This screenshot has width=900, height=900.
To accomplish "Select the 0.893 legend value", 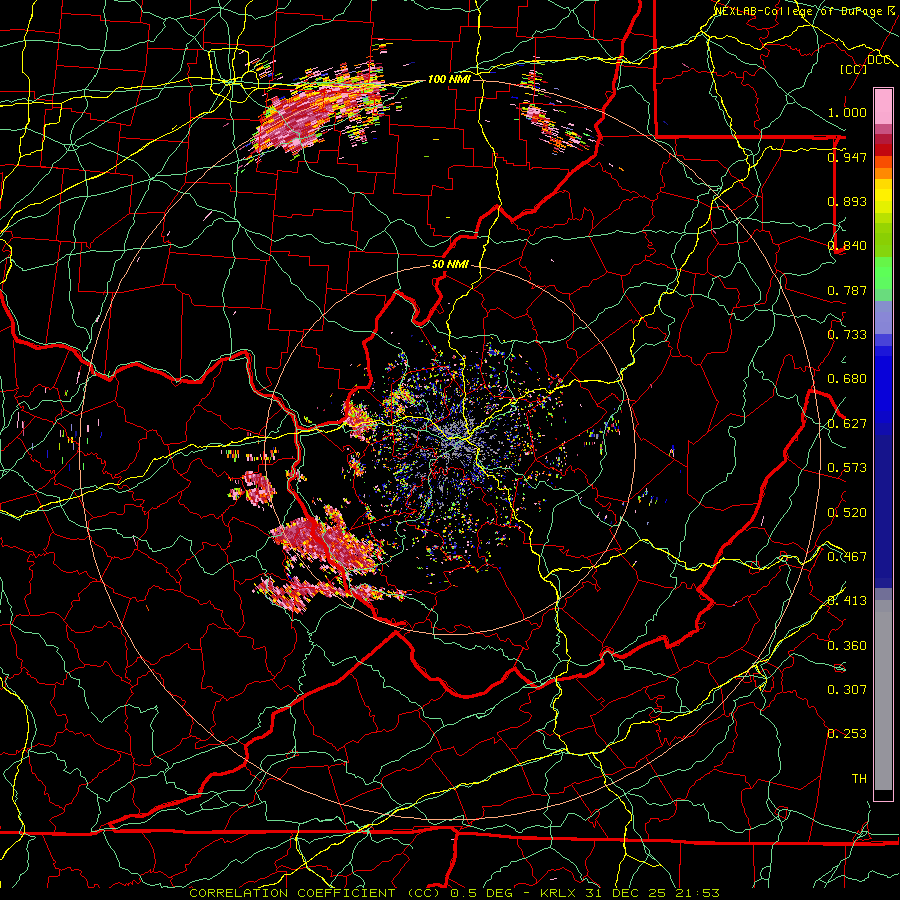I will (x=847, y=201).
